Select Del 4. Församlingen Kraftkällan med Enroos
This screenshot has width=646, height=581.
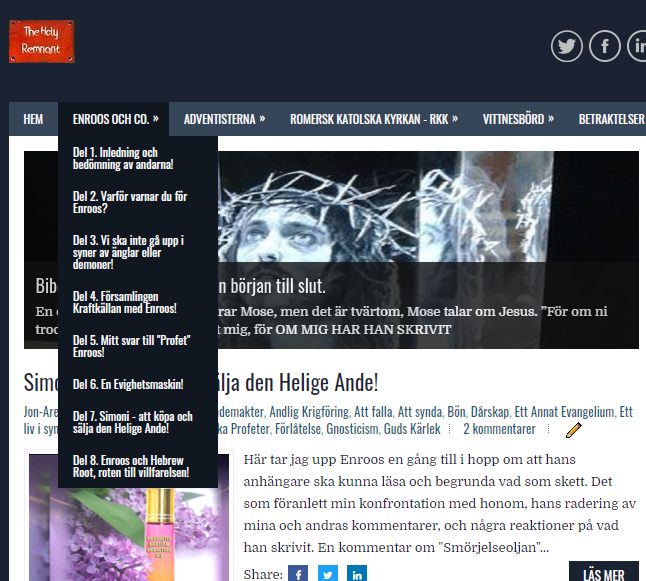[125, 302]
